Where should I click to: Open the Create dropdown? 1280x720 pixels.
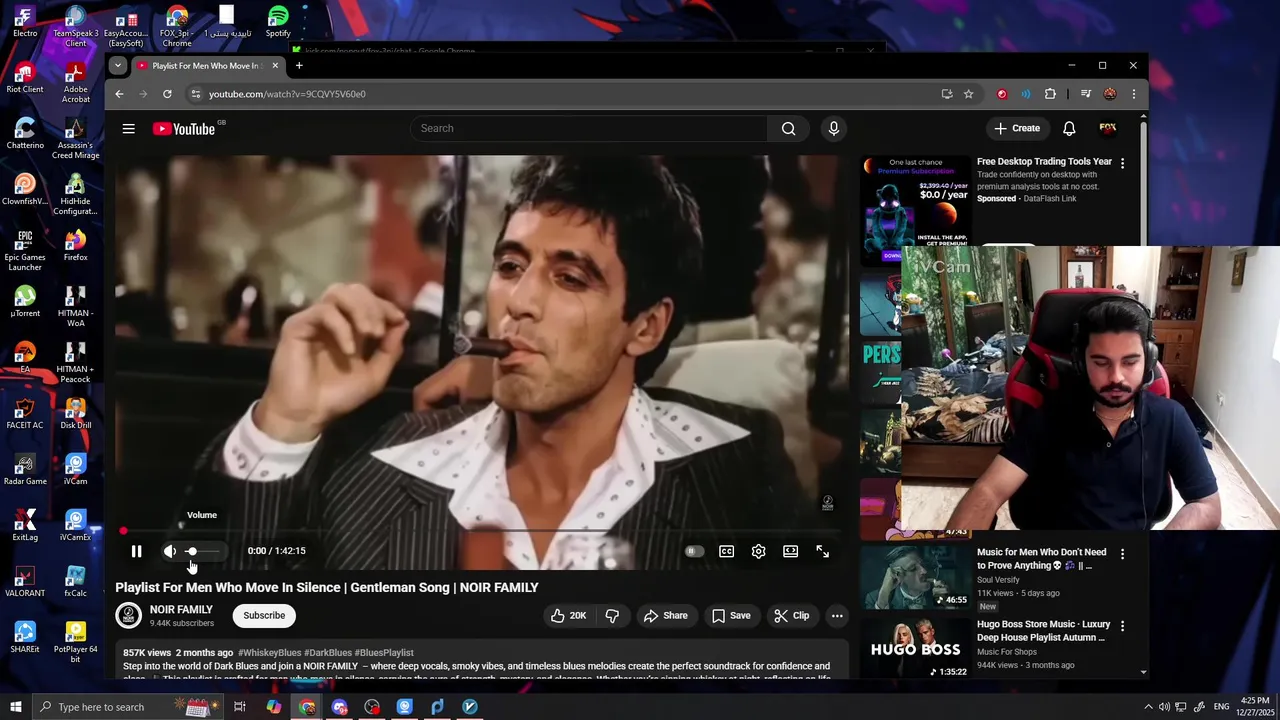(1017, 128)
